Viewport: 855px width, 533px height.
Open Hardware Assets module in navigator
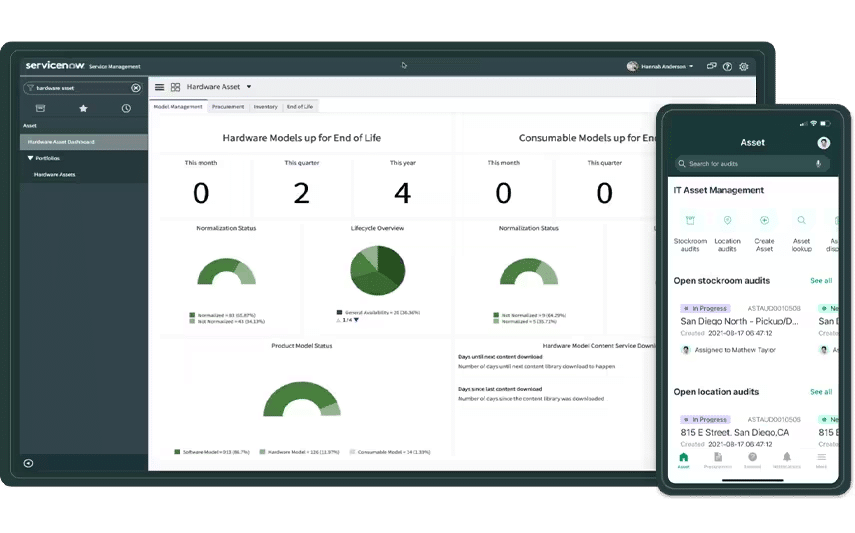(55, 175)
